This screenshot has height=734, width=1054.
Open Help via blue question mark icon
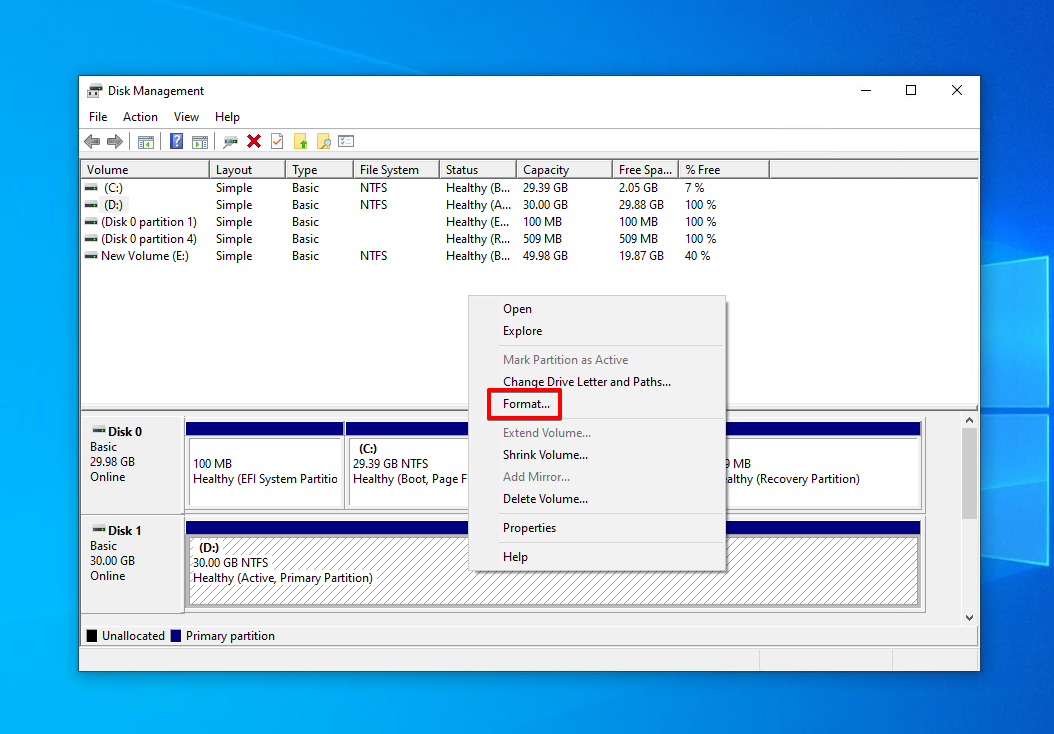click(x=177, y=142)
